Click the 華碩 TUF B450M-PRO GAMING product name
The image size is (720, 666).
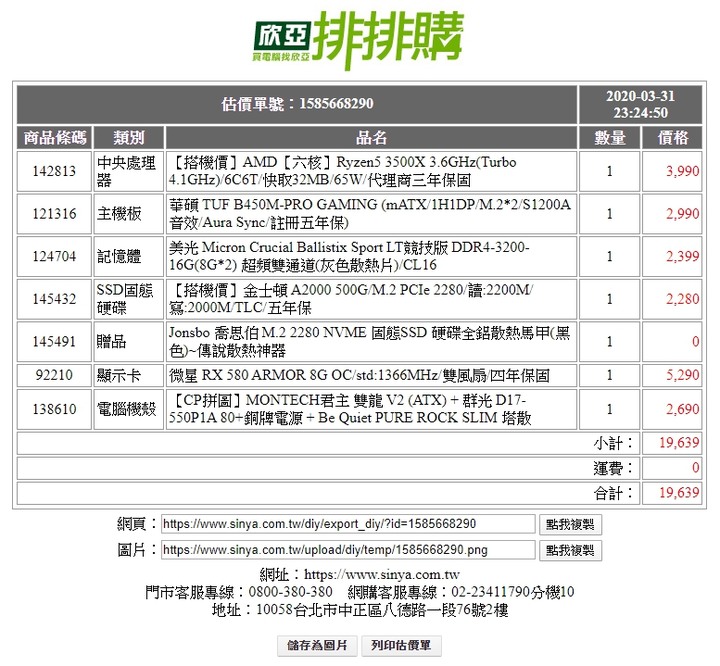[371, 214]
